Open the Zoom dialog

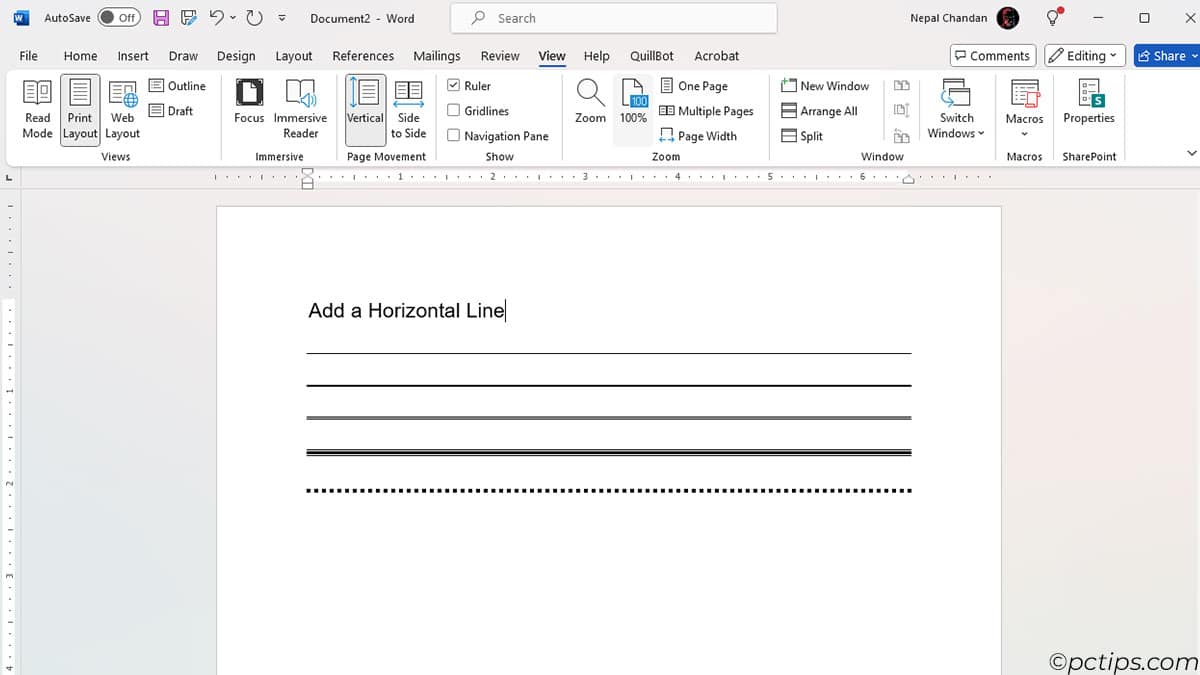589,105
